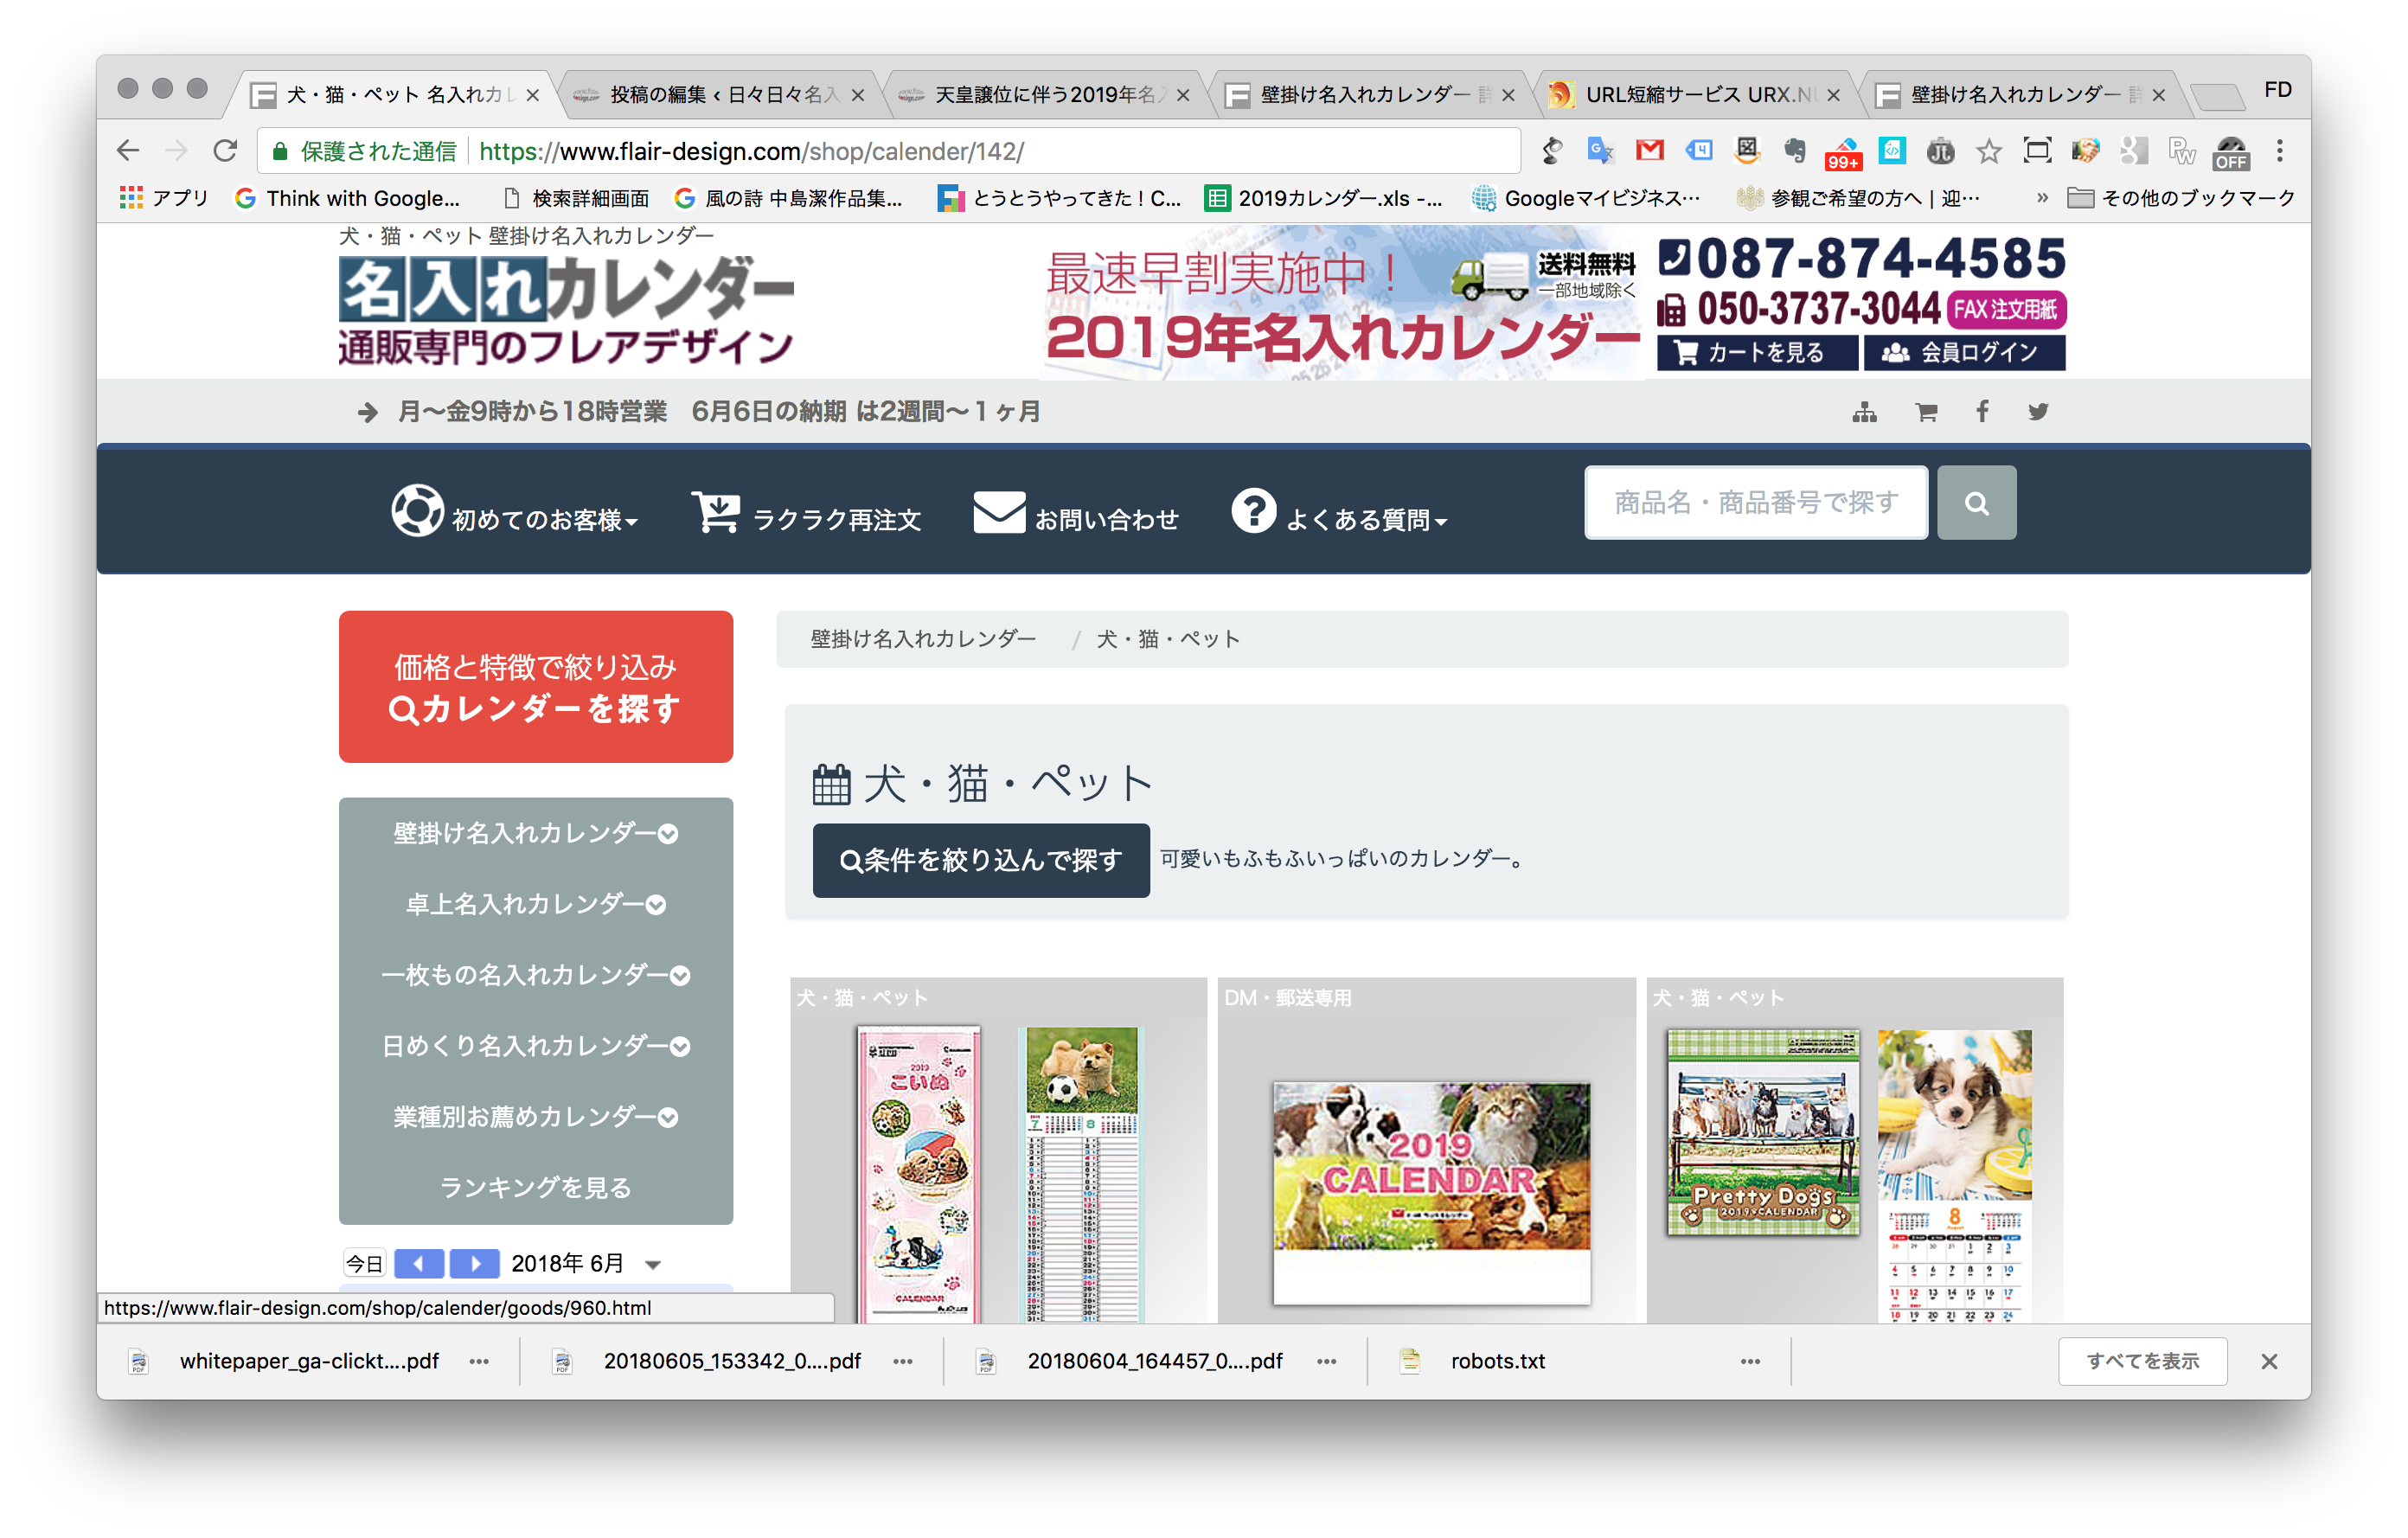Open Gmail extension icon in toolbar
The width and height of the screenshot is (2408, 1538).
click(x=1649, y=151)
